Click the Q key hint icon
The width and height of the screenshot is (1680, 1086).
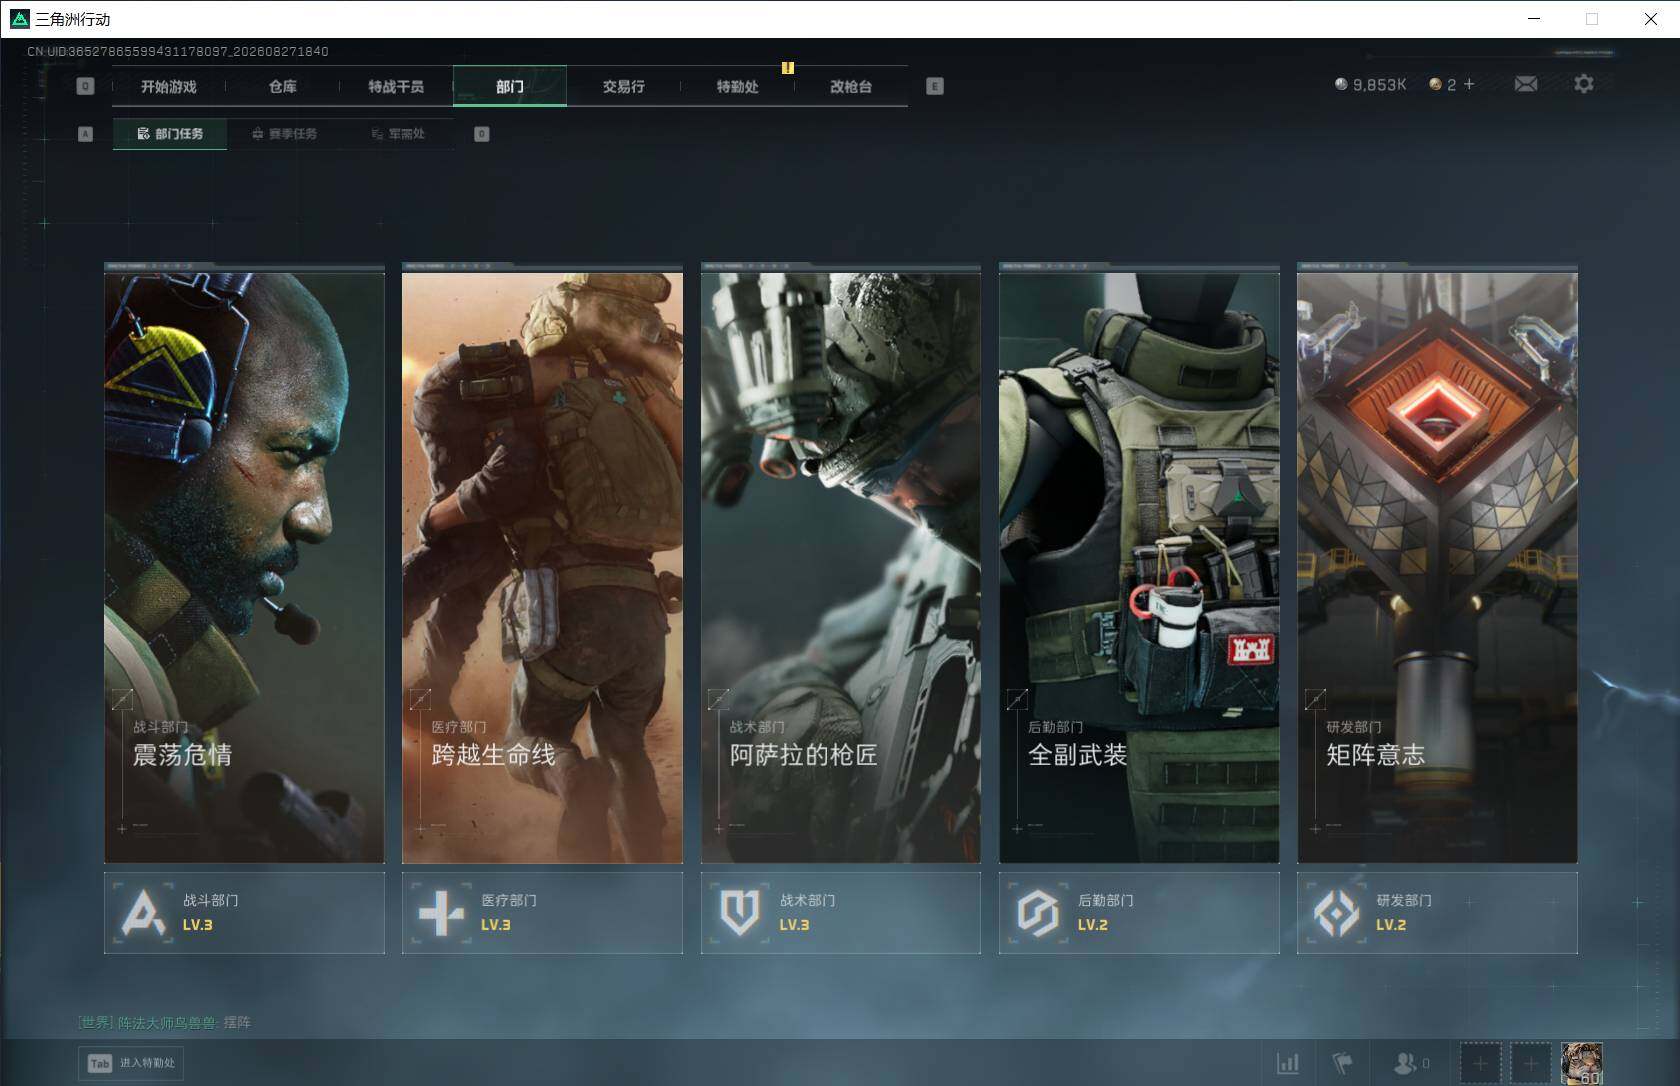85,86
